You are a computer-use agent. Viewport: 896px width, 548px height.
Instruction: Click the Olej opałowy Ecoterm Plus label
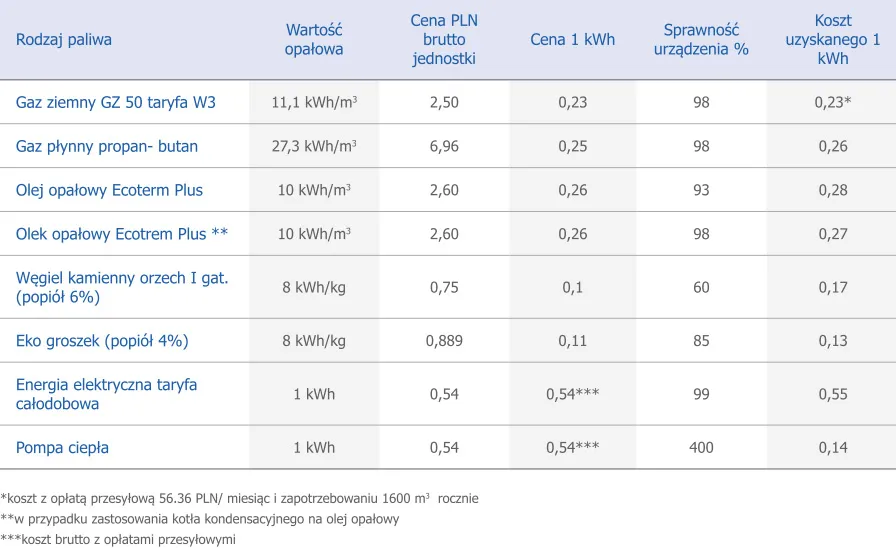[x=109, y=191]
